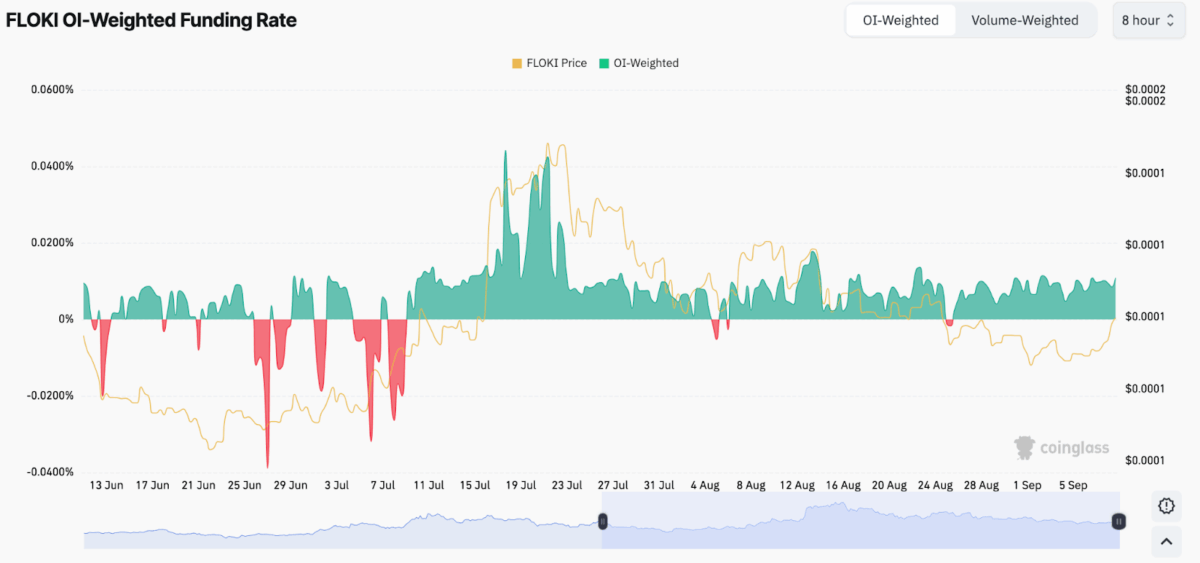The height and width of the screenshot is (563, 1200).
Task: Click the '29 Jun' date label
Action: coord(290,485)
